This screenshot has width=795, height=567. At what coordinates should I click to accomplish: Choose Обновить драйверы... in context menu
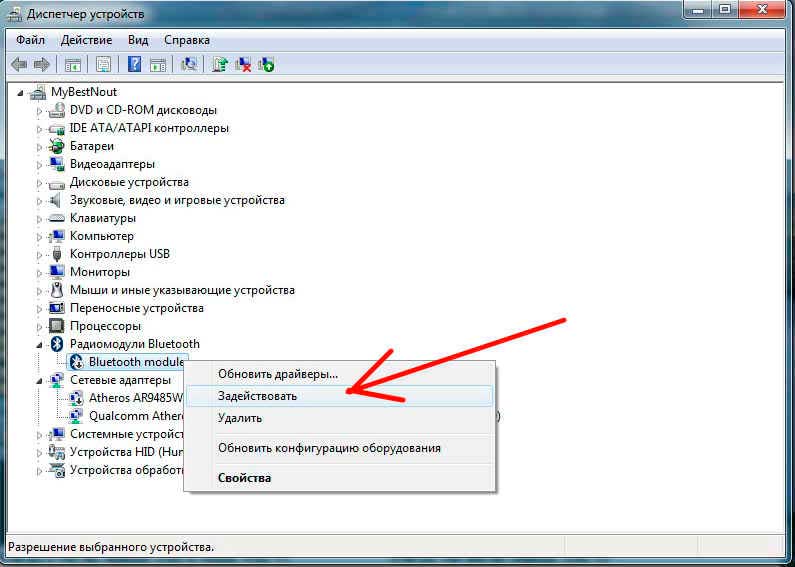340,374
